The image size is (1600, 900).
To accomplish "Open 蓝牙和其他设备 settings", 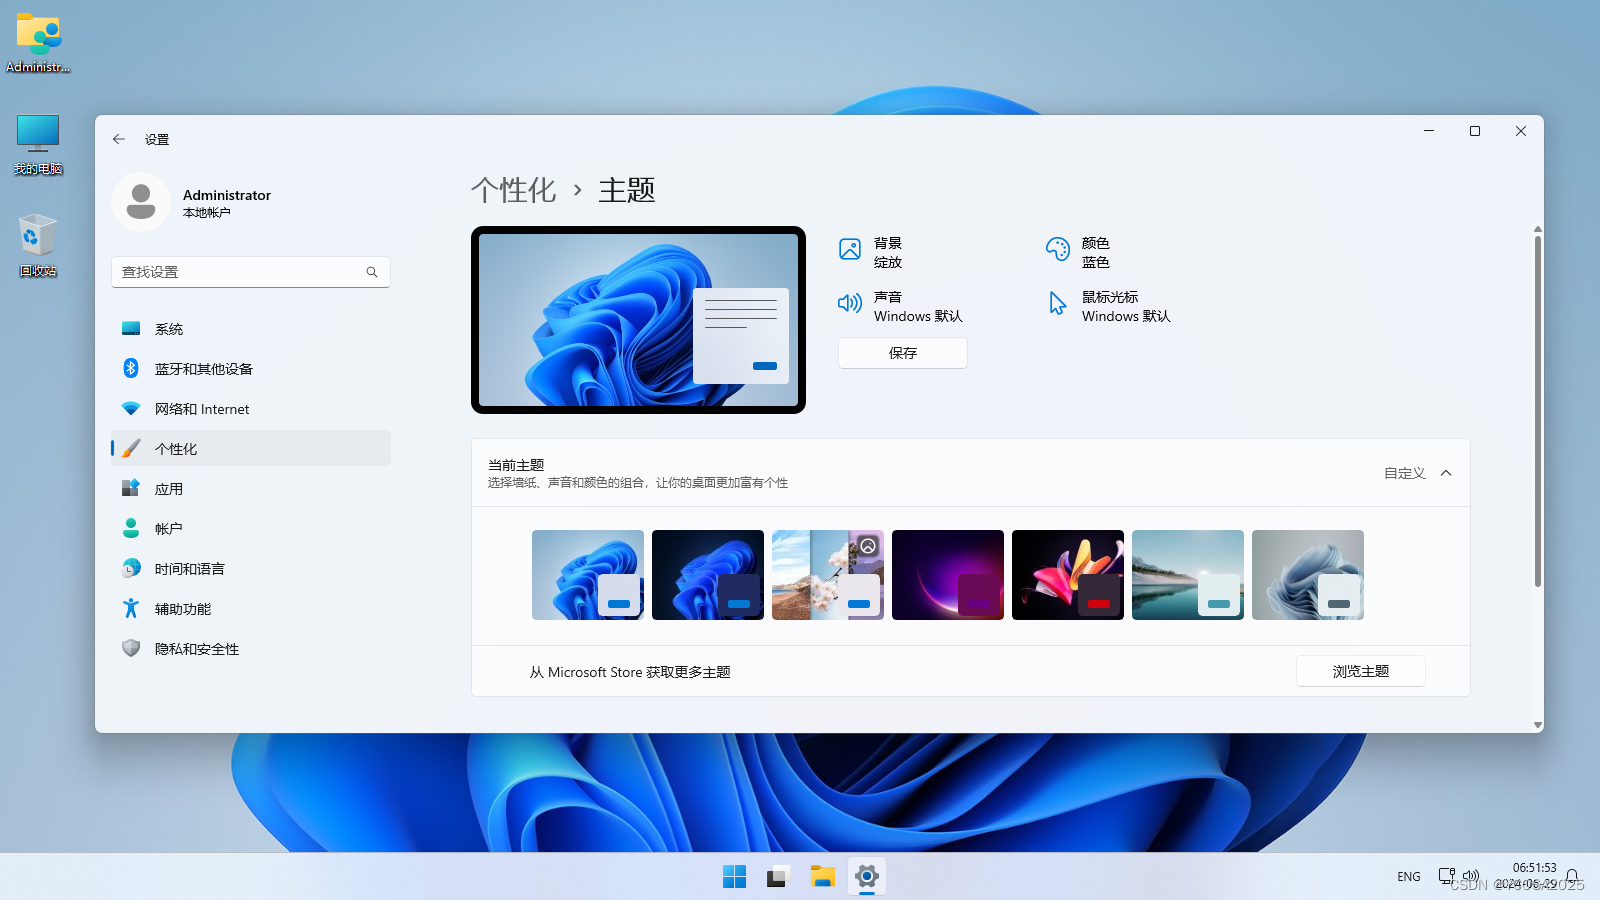I will pos(251,369).
